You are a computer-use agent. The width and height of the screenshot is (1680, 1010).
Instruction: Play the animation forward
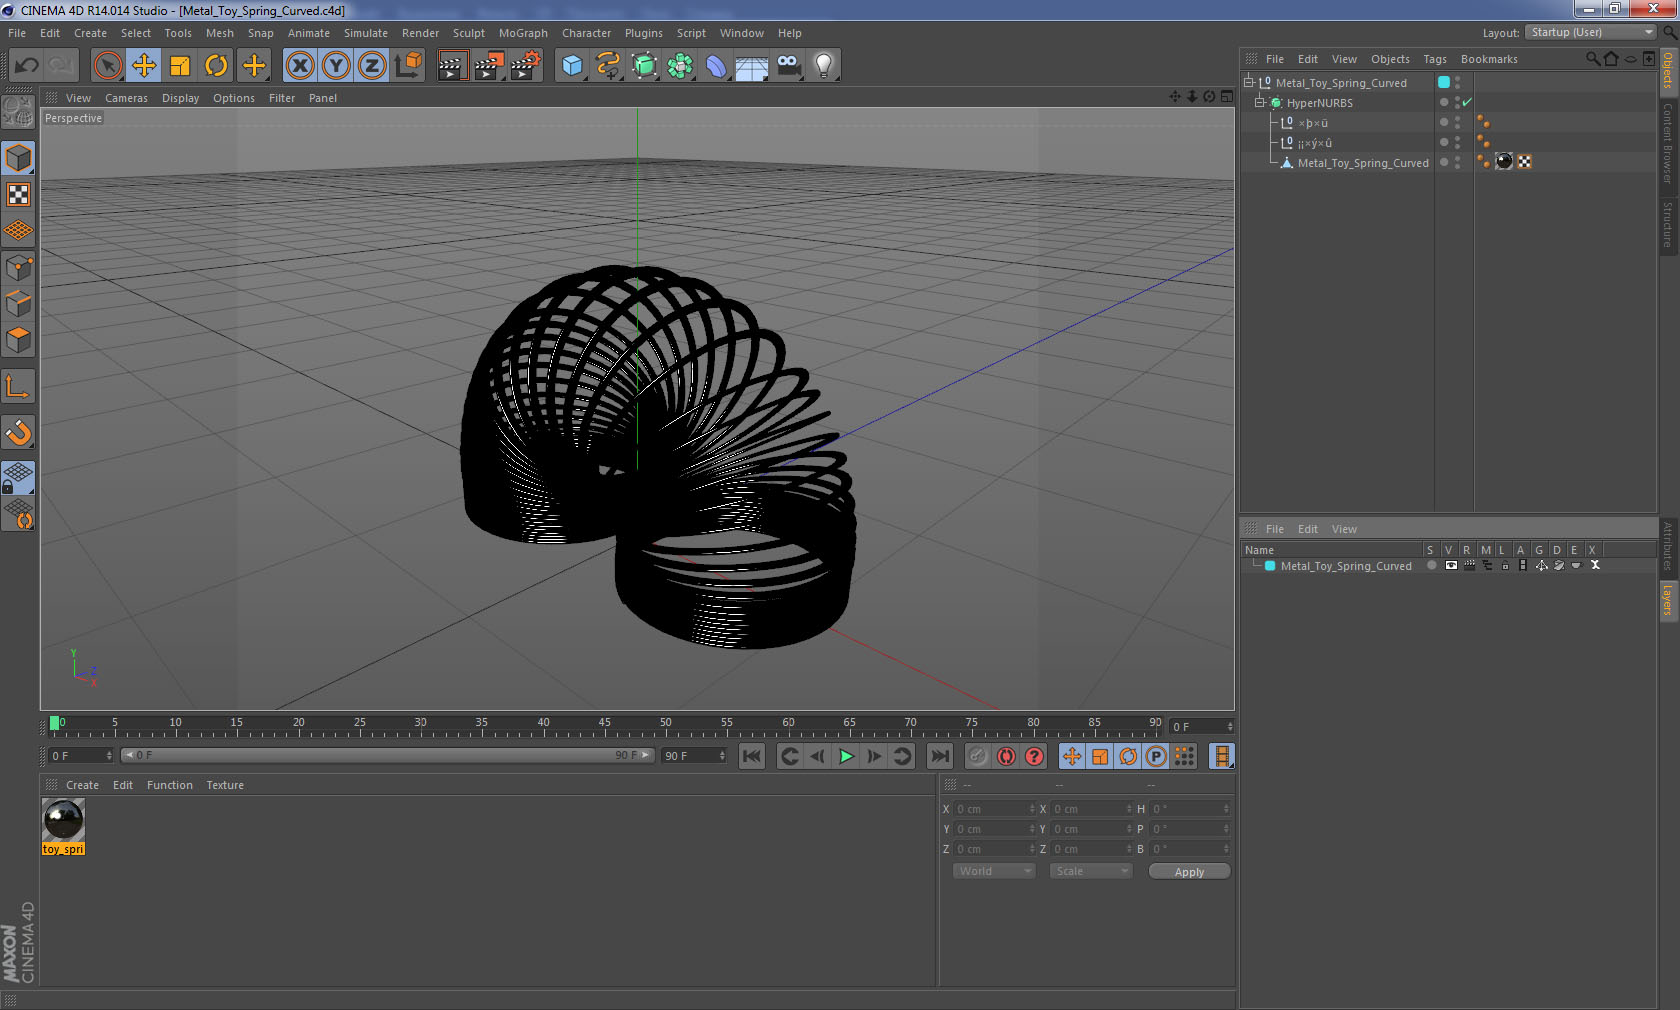[846, 756]
